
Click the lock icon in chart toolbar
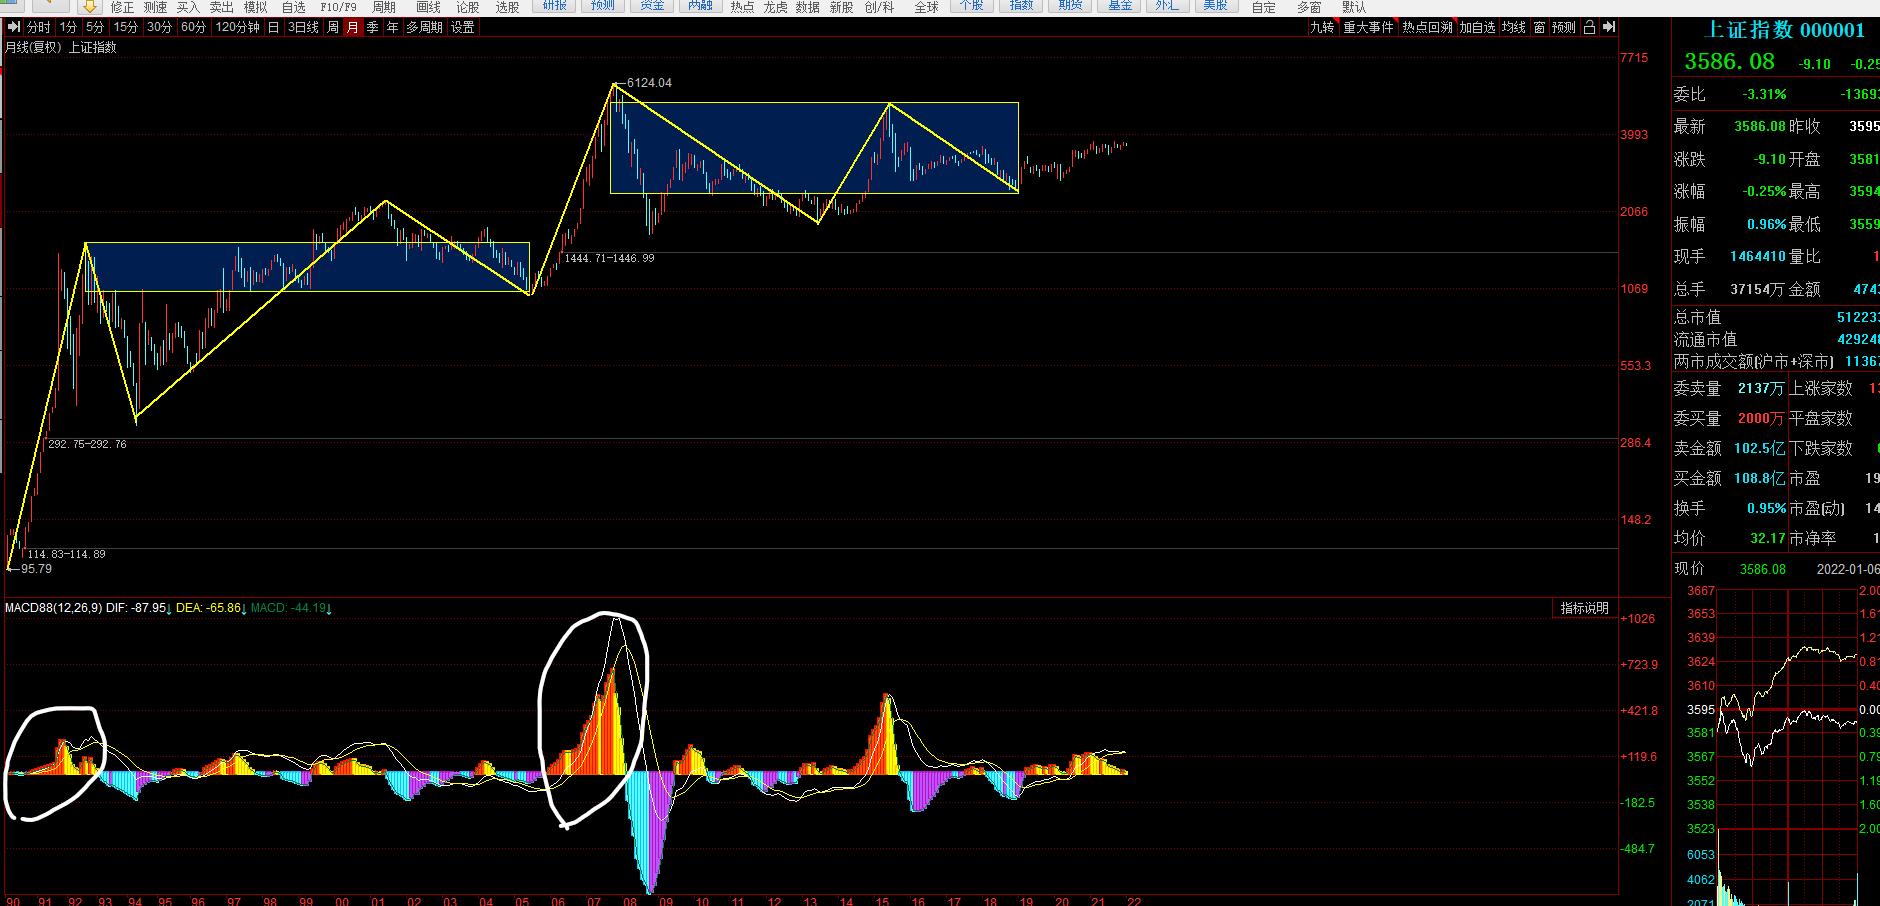(1589, 27)
